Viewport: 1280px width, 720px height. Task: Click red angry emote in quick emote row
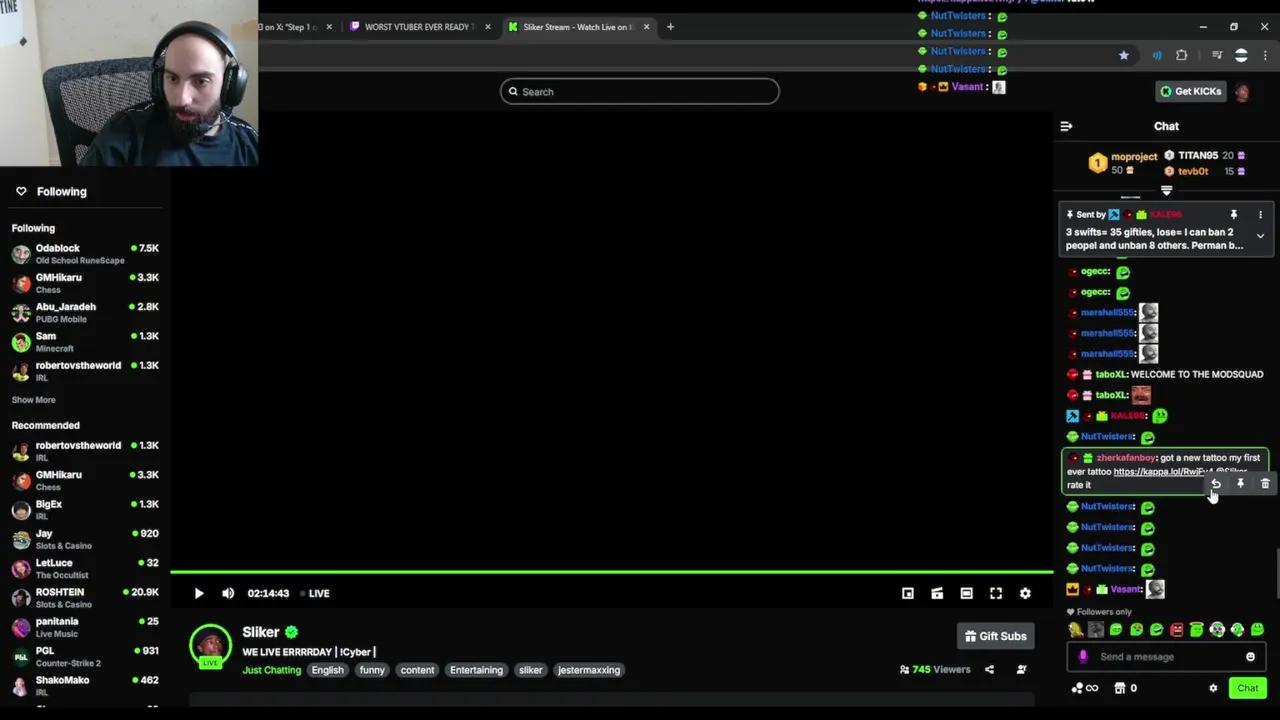[x=1177, y=630]
